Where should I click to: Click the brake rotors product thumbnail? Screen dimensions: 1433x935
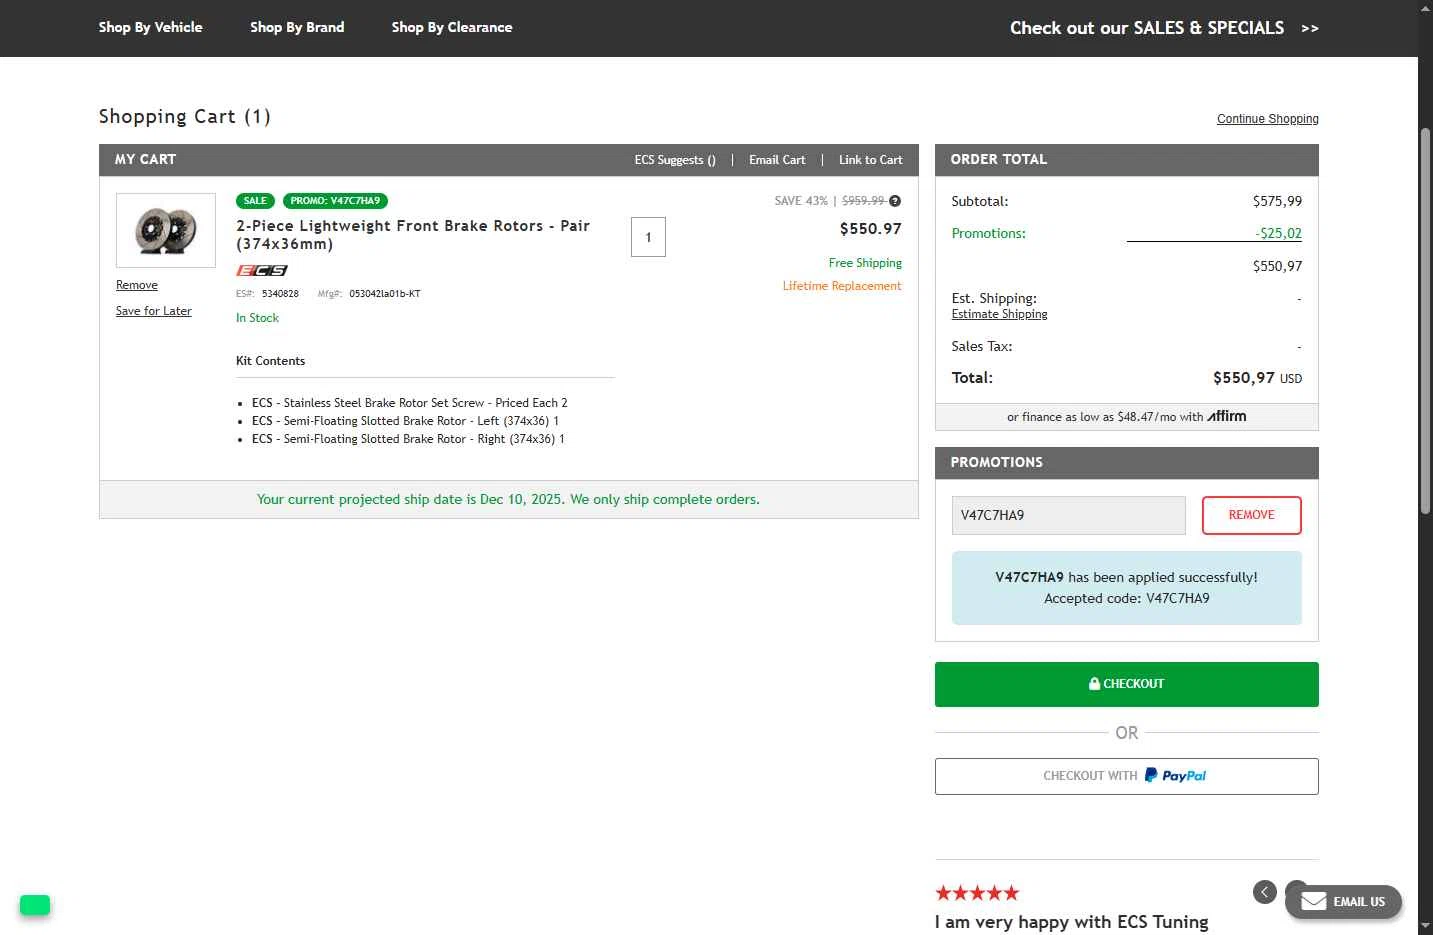(166, 230)
